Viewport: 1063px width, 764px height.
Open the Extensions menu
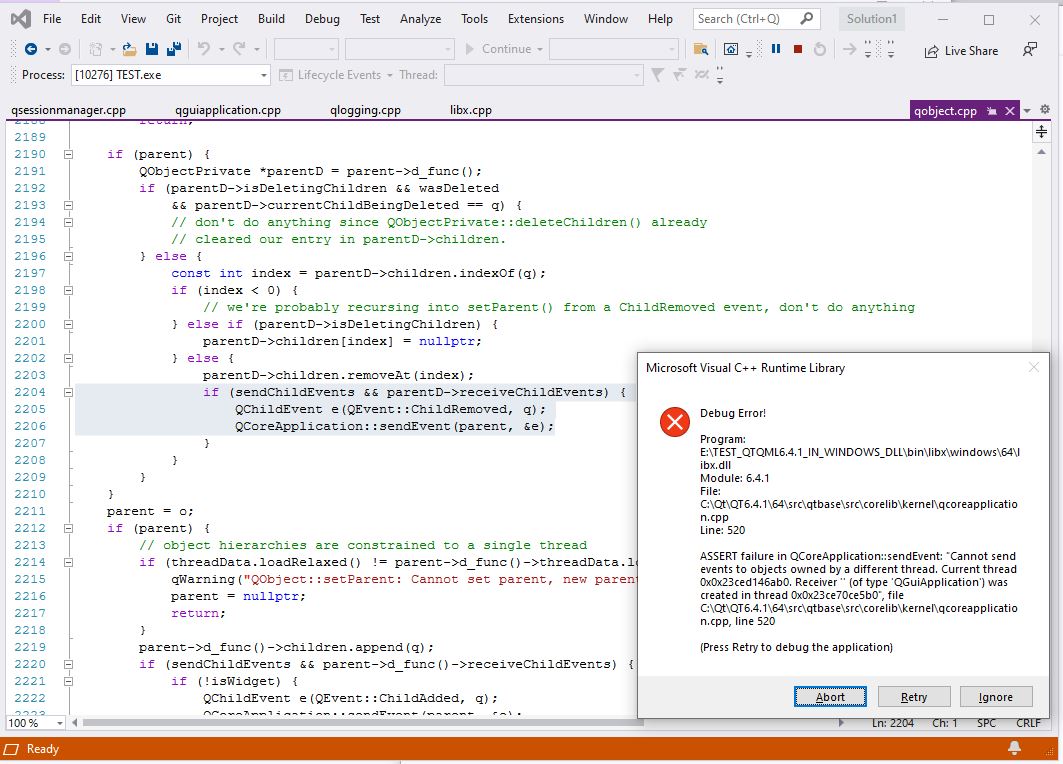coord(536,19)
